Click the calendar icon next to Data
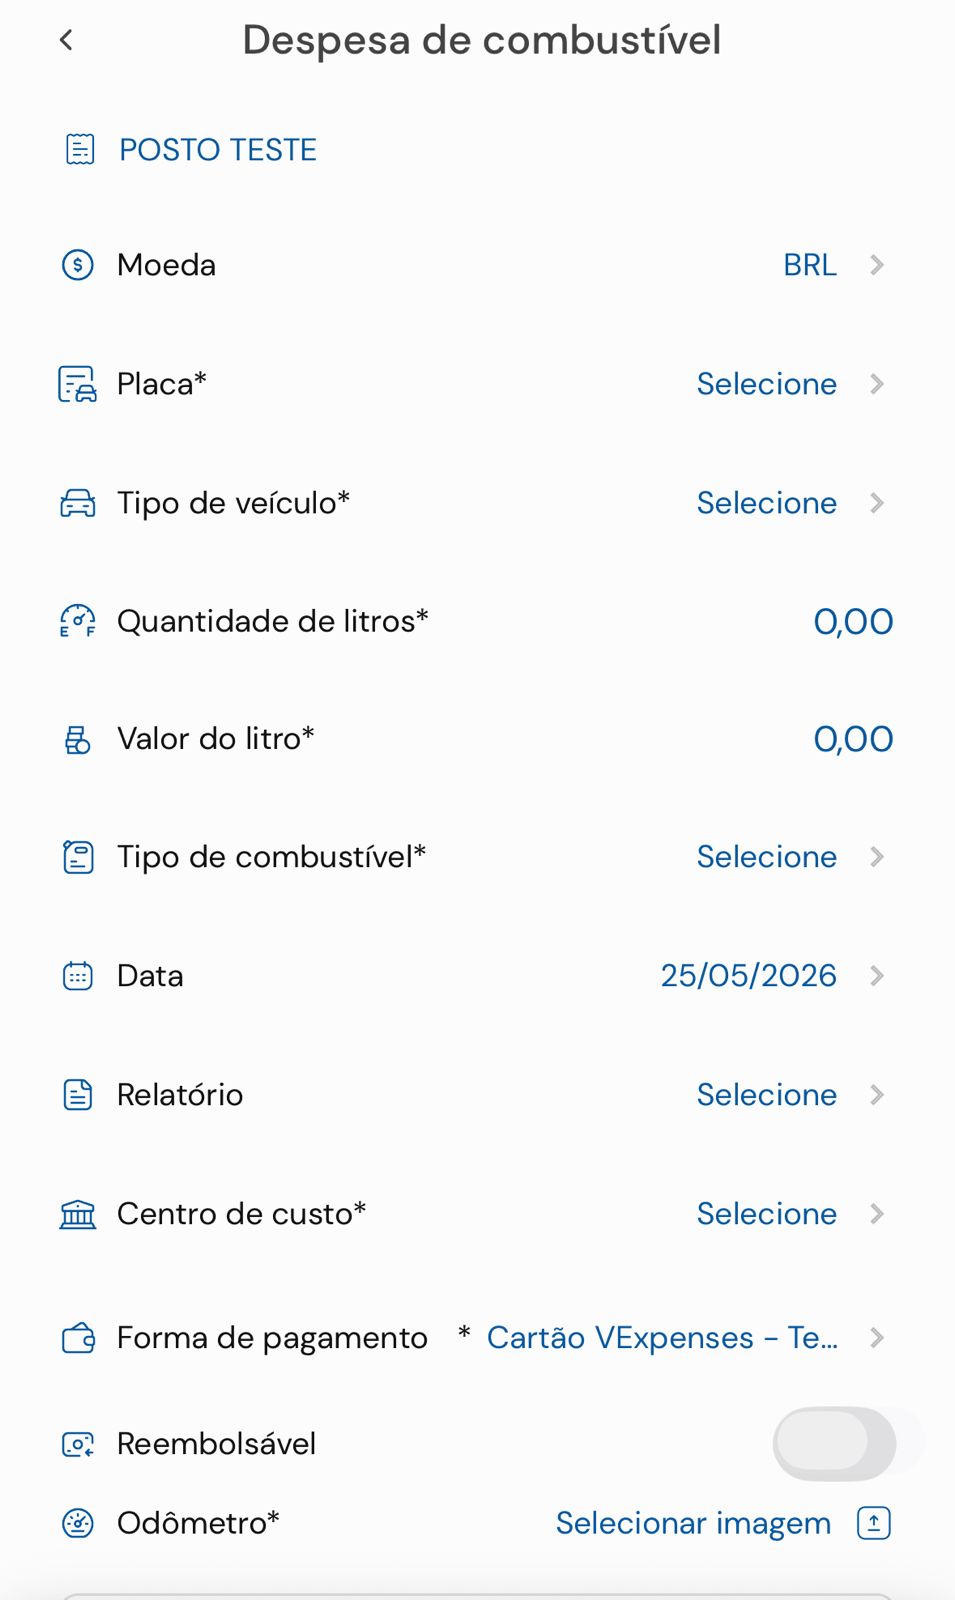 (x=78, y=976)
